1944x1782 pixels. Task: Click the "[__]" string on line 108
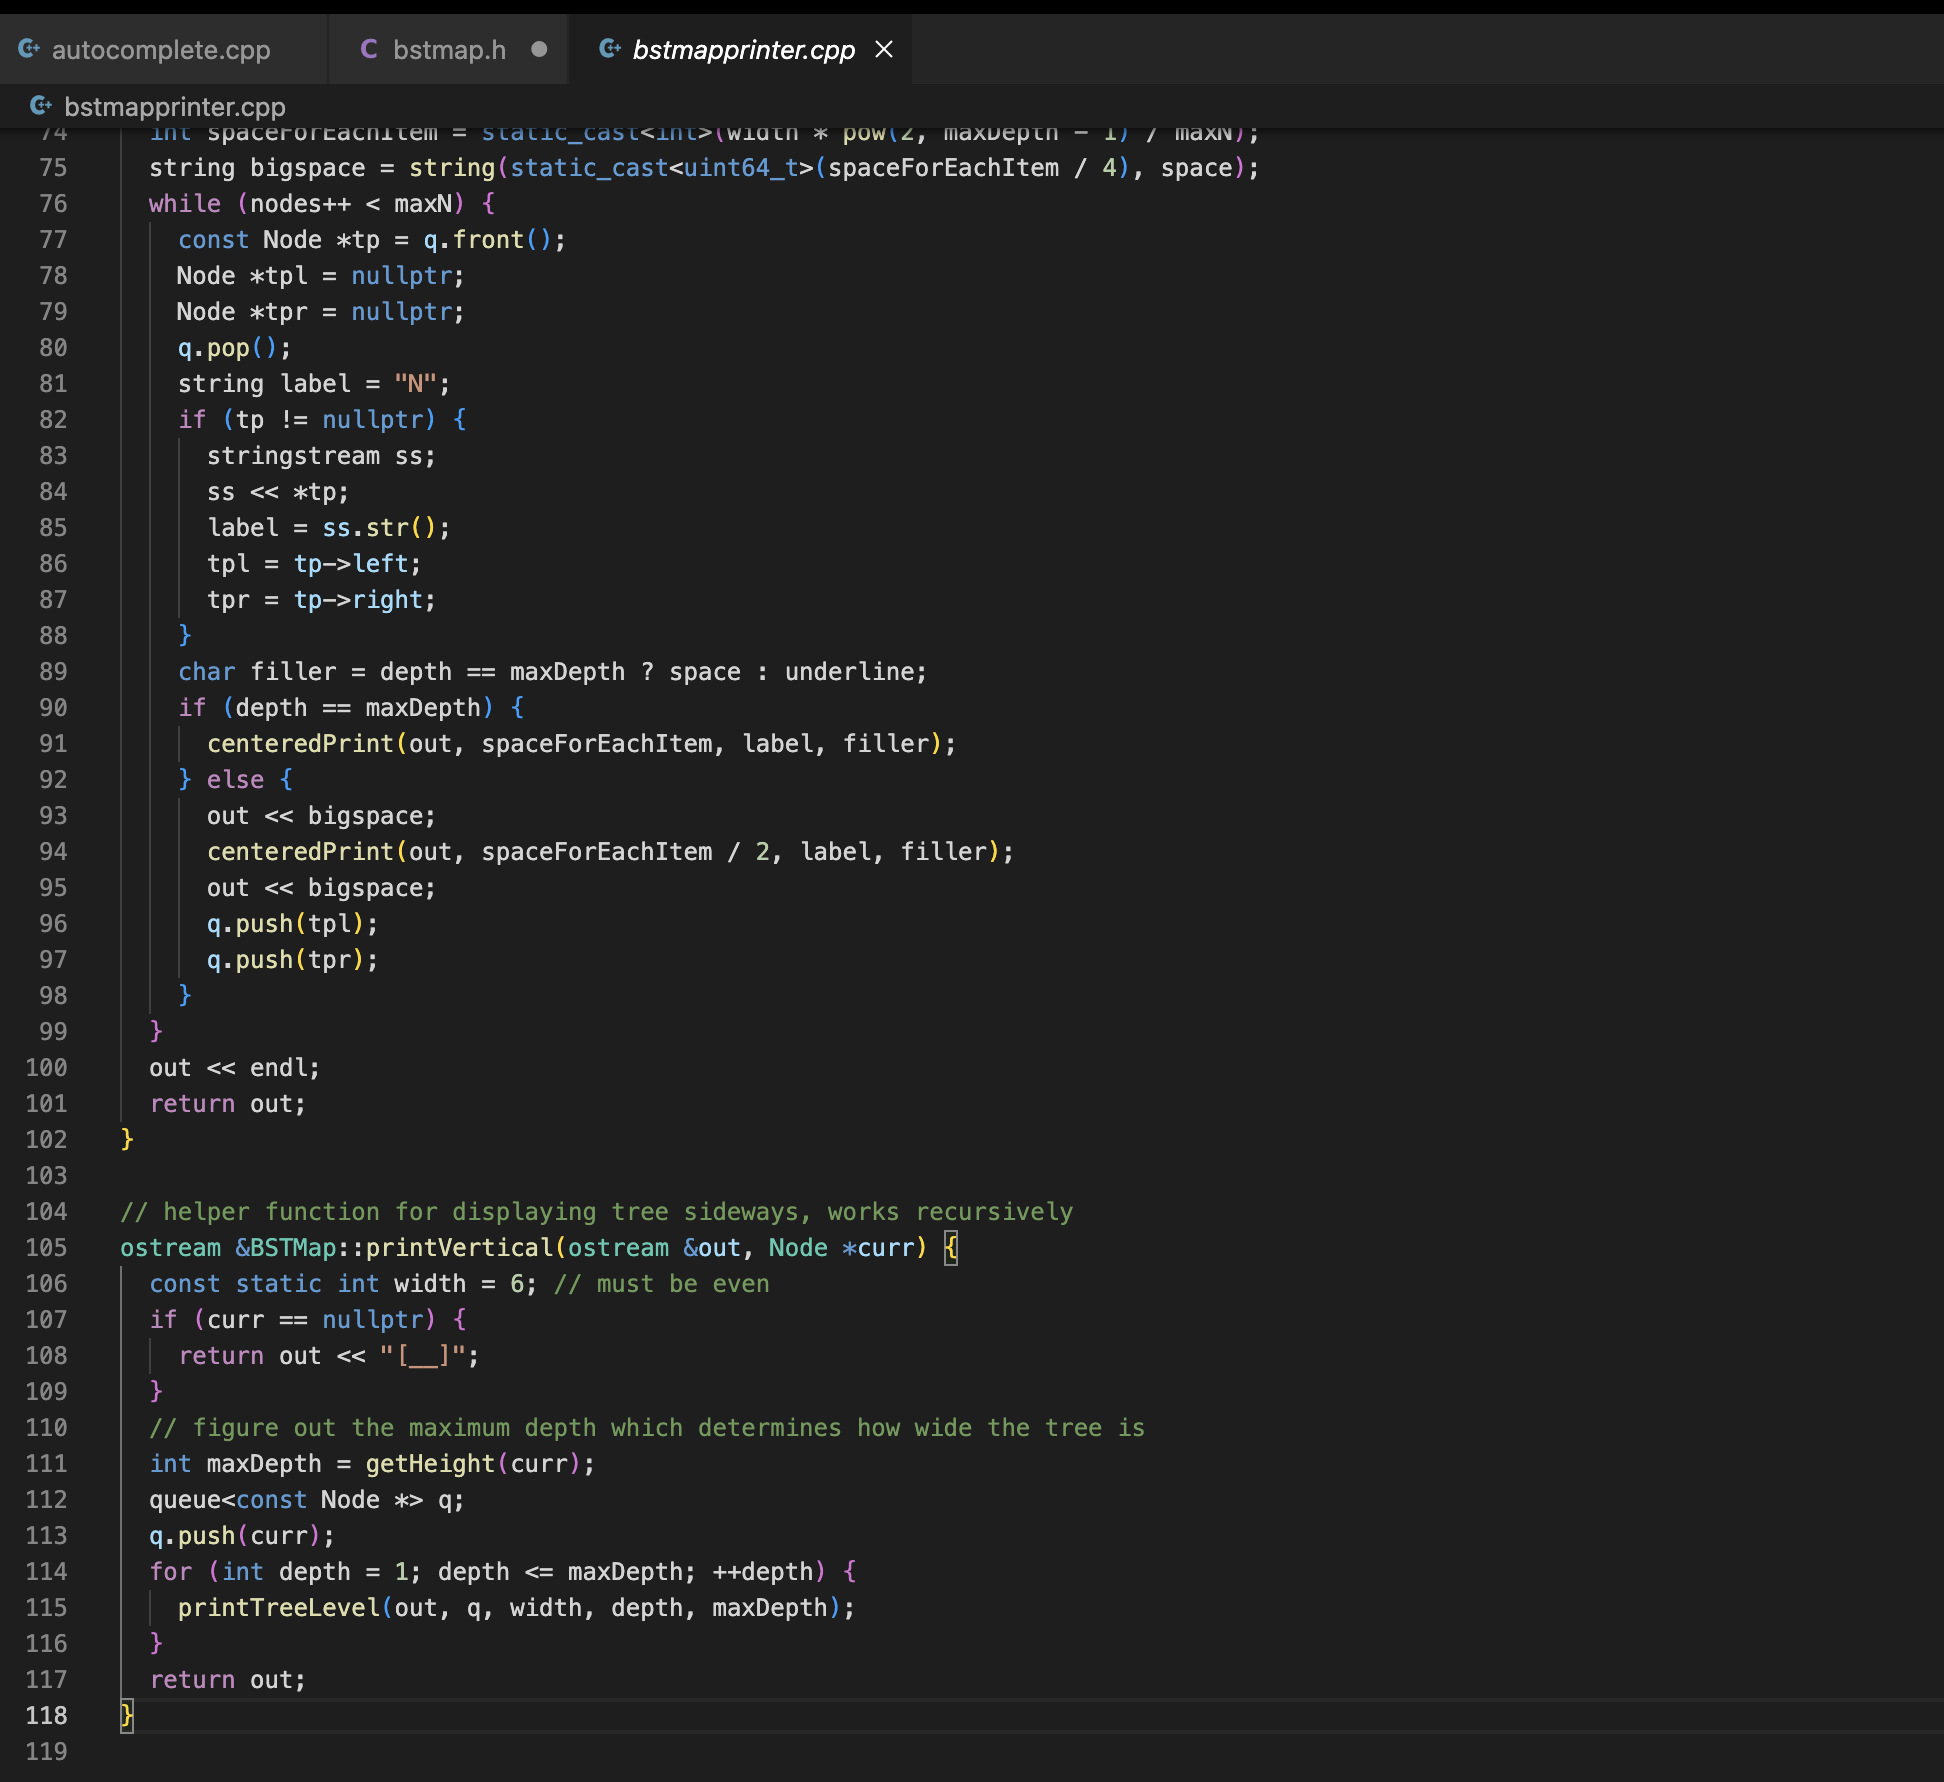[x=424, y=1355]
